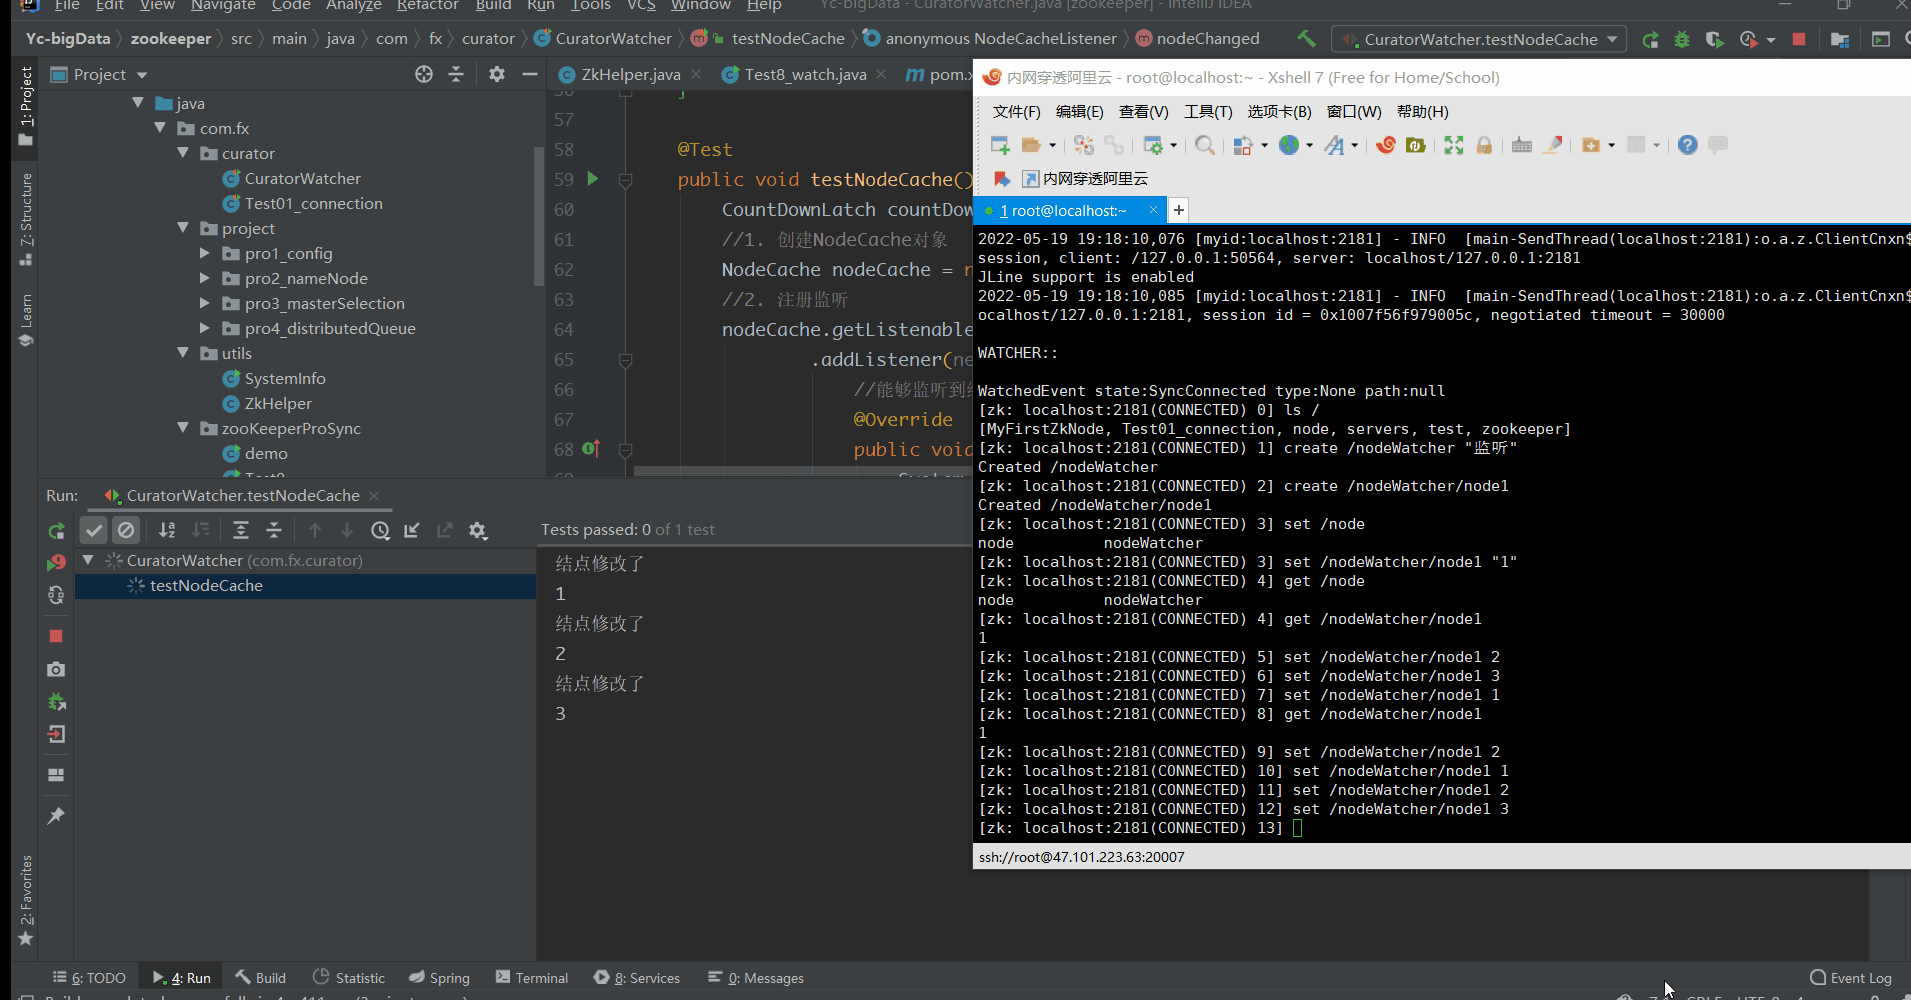Switch to the Test8_watch.java editor tab

click(x=804, y=75)
